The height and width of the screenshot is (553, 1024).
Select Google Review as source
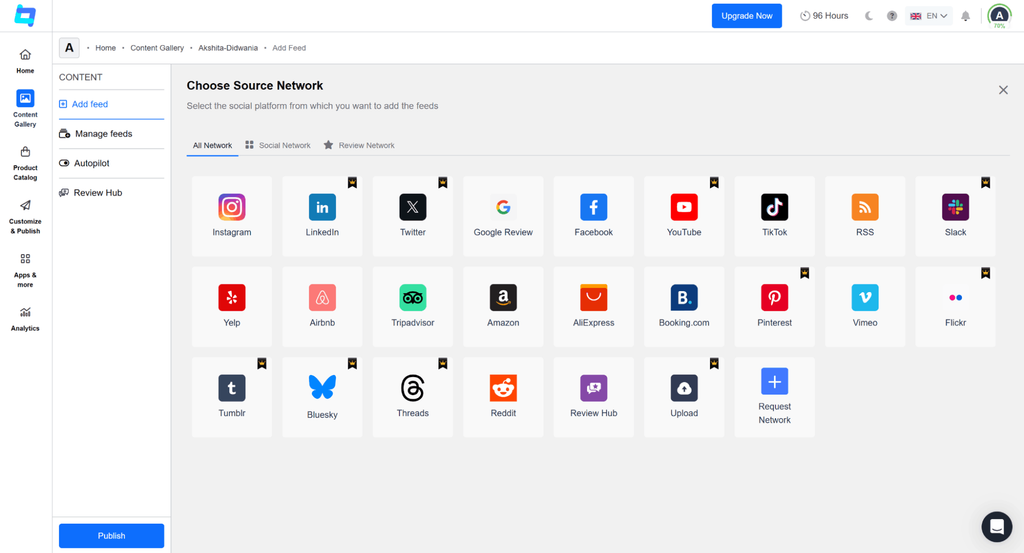pos(503,216)
